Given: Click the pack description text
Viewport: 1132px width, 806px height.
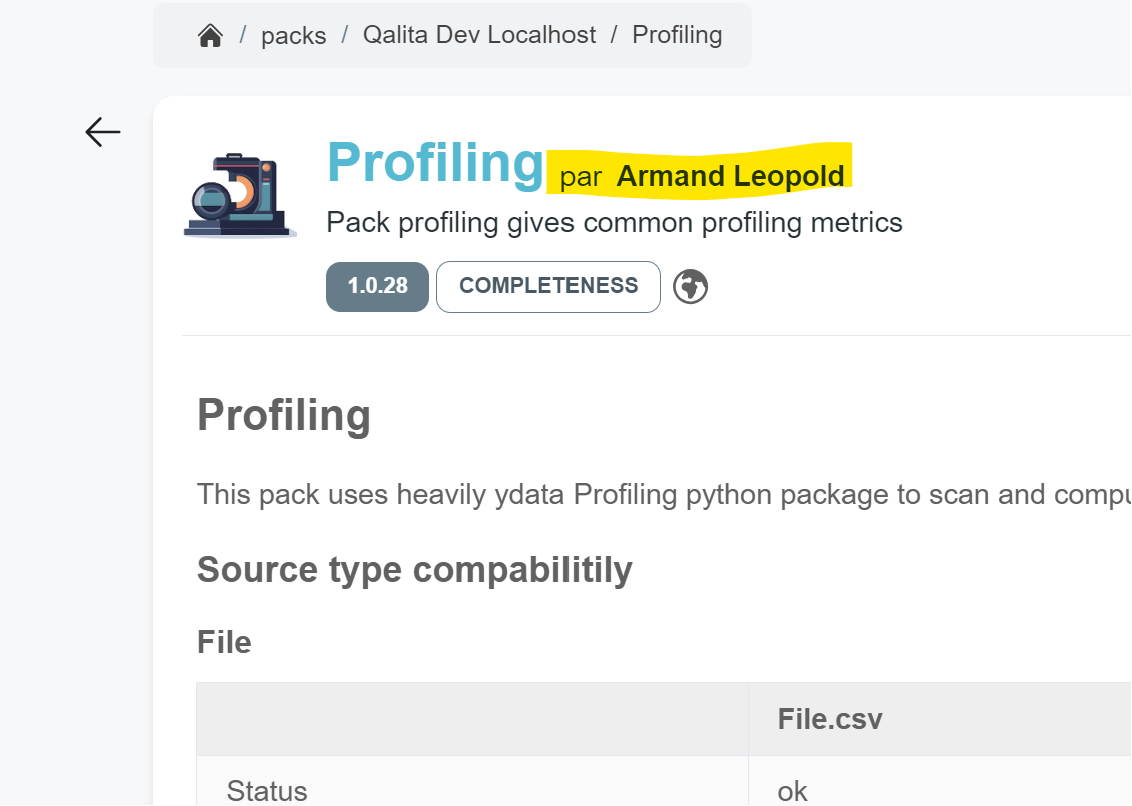Looking at the screenshot, I should point(614,222).
